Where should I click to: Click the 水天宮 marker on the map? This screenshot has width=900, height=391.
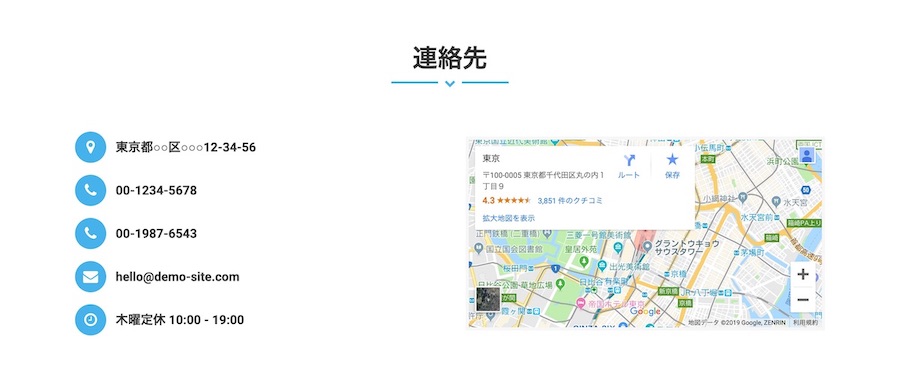(x=777, y=202)
